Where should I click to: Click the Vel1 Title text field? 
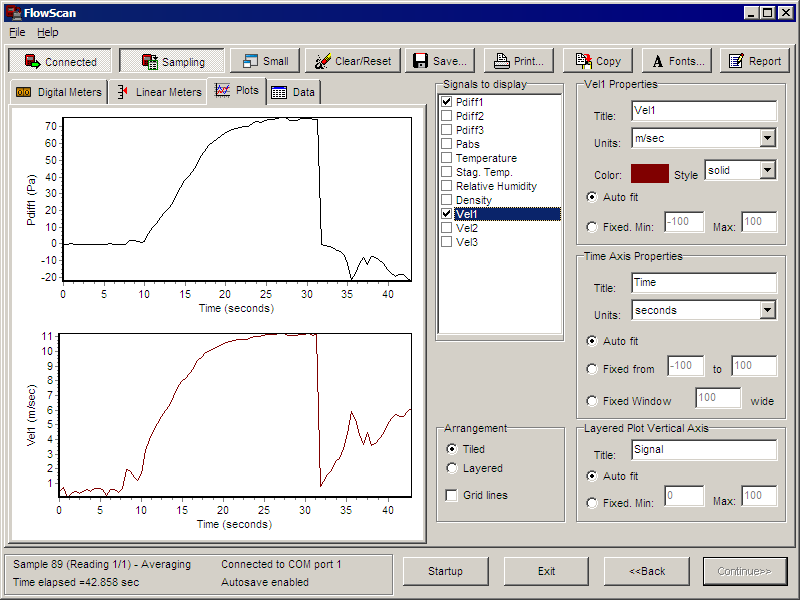click(x=704, y=111)
